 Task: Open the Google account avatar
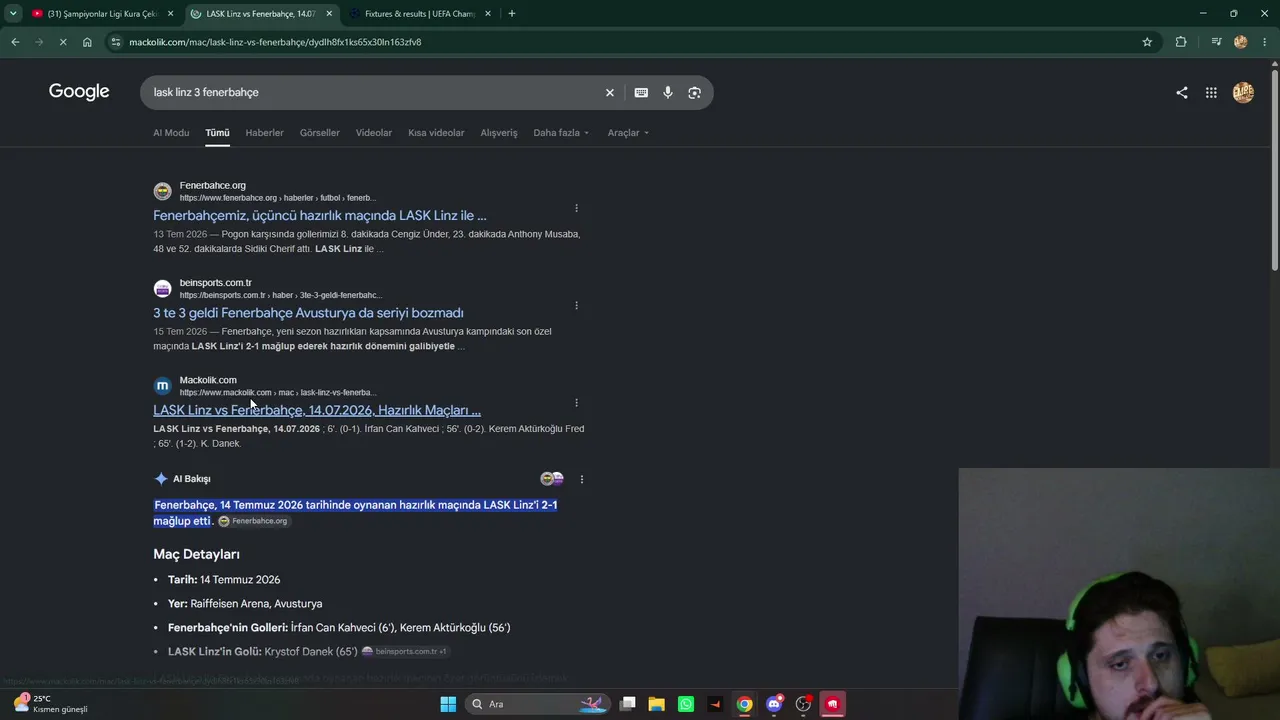[1243, 92]
